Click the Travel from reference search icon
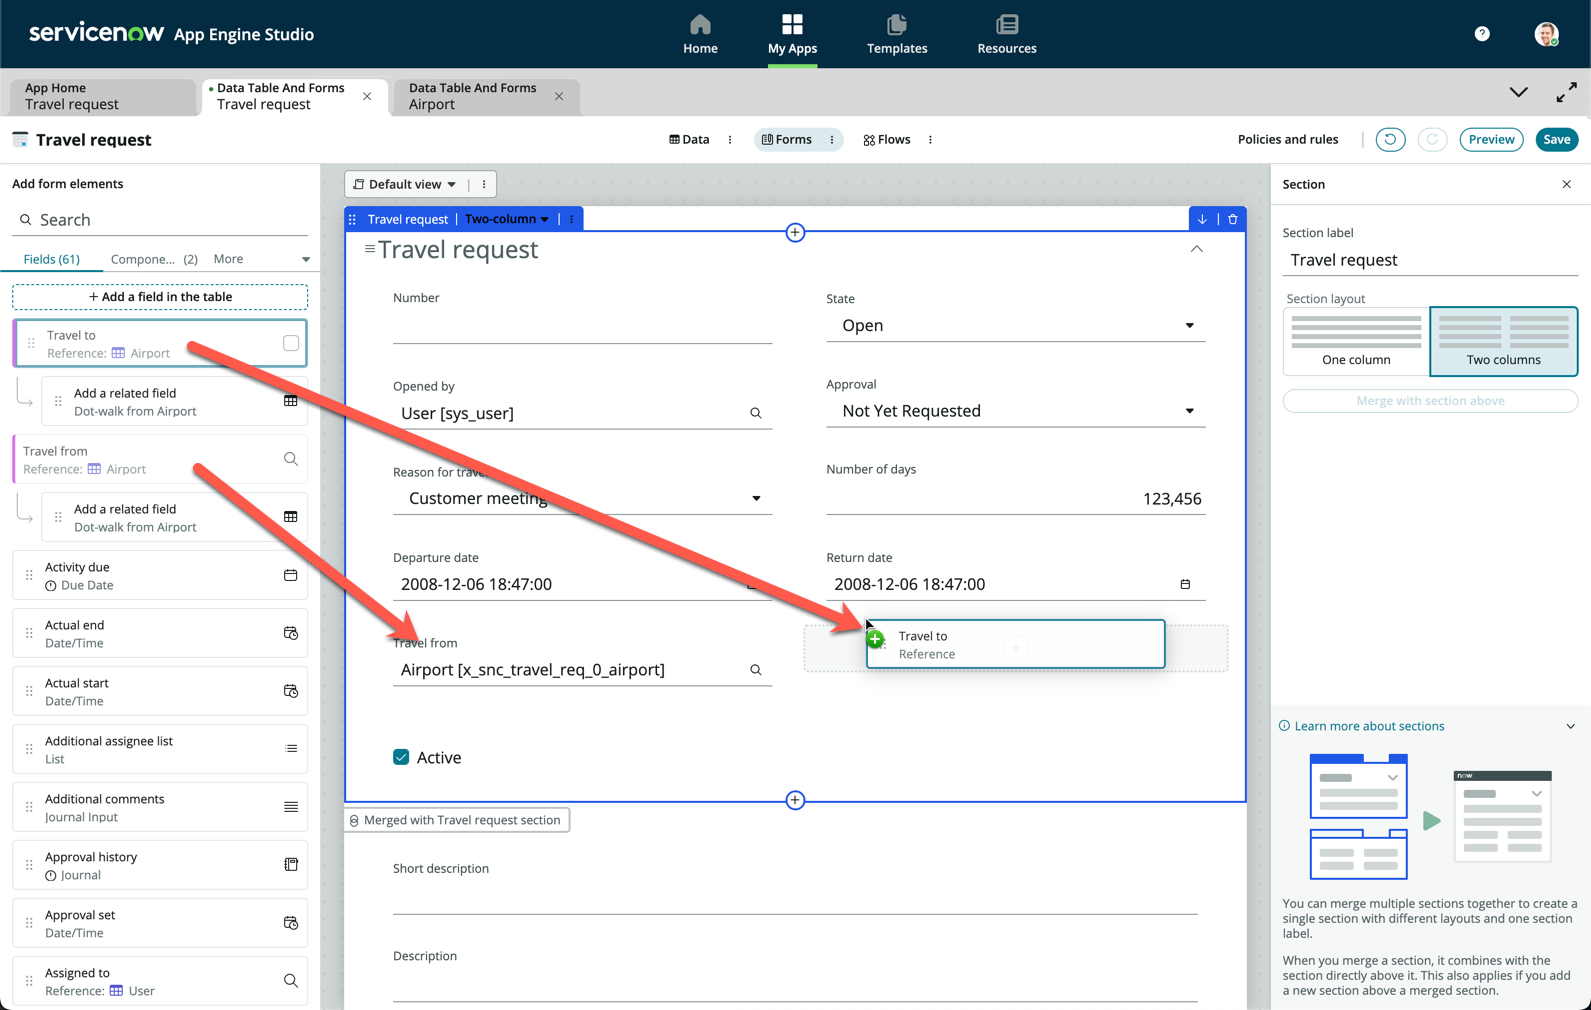This screenshot has width=1591, height=1010. [291, 459]
